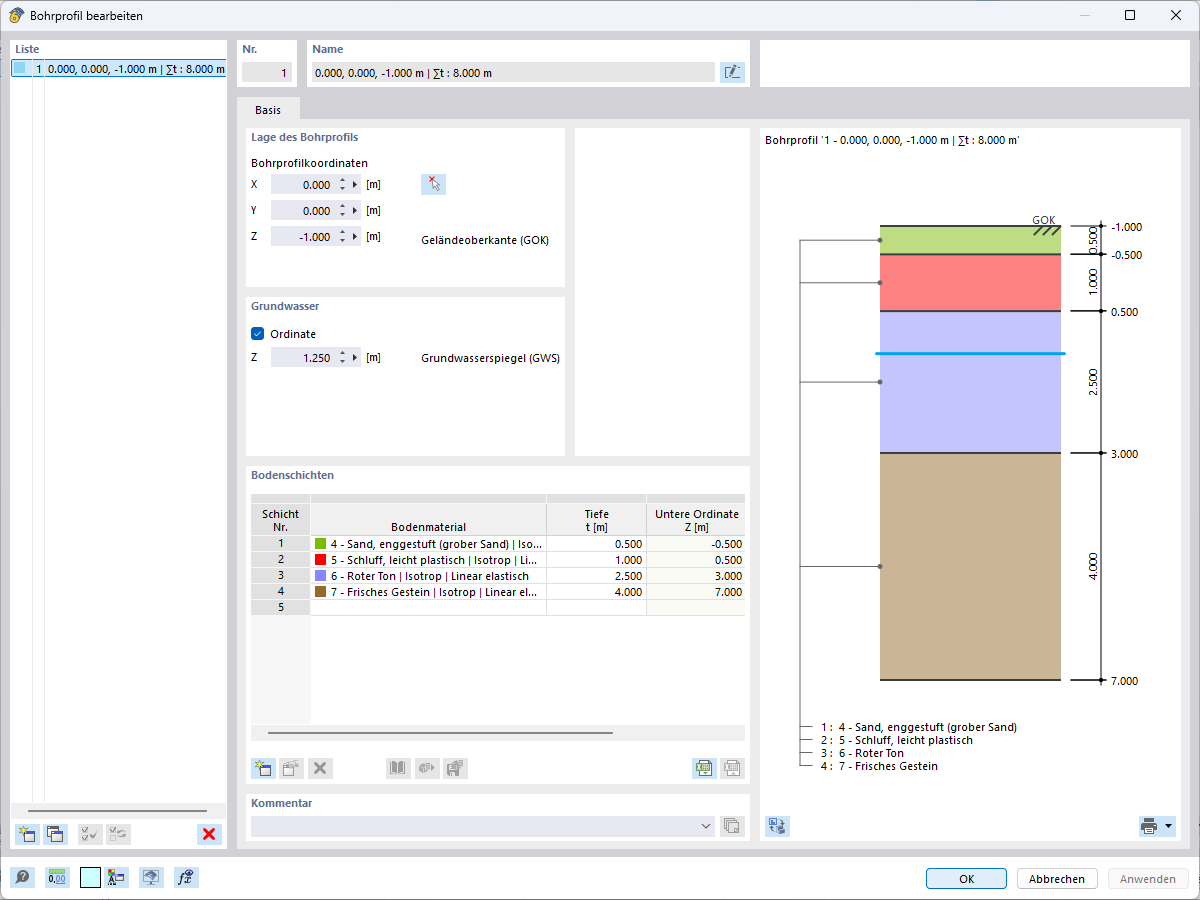This screenshot has width=1200, height=900.
Task: Click lower ordinate cell 3.000
Action: [696, 576]
